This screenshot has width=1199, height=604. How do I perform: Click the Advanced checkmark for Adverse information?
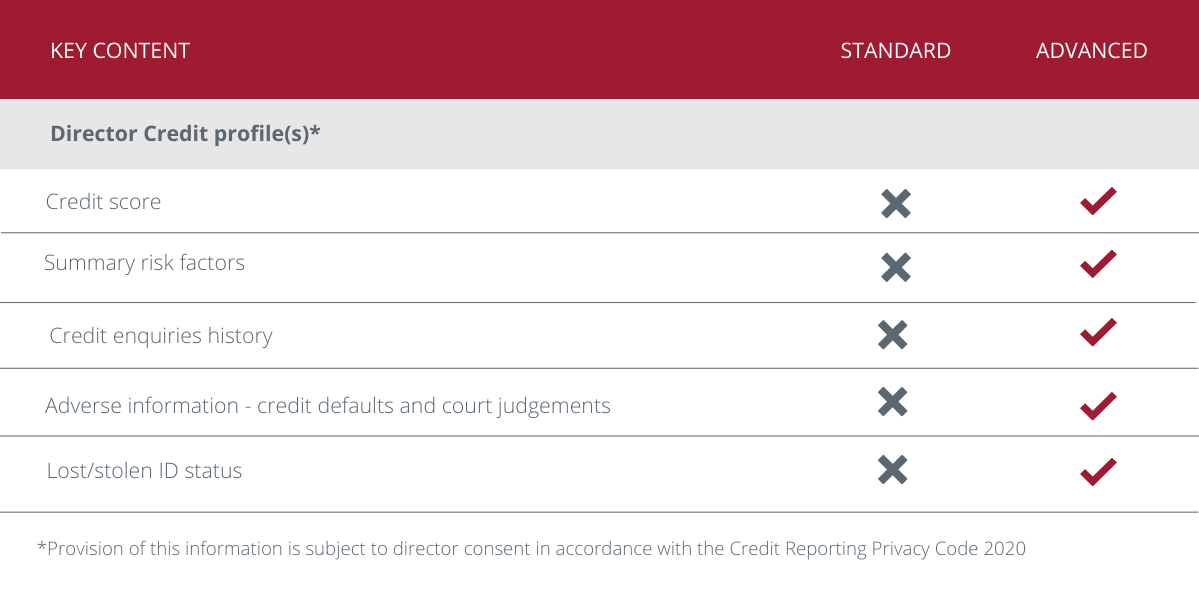point(1098,406)
